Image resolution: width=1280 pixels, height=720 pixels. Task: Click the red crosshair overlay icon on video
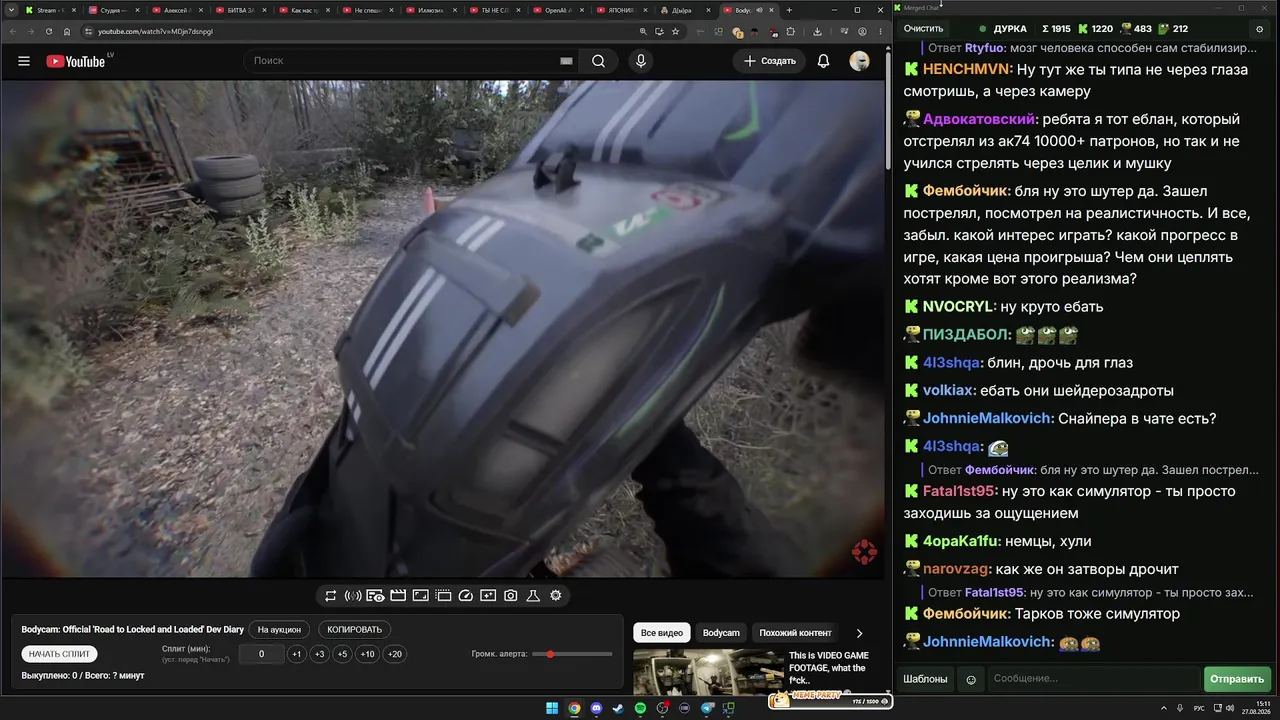[x=864, y=552]
